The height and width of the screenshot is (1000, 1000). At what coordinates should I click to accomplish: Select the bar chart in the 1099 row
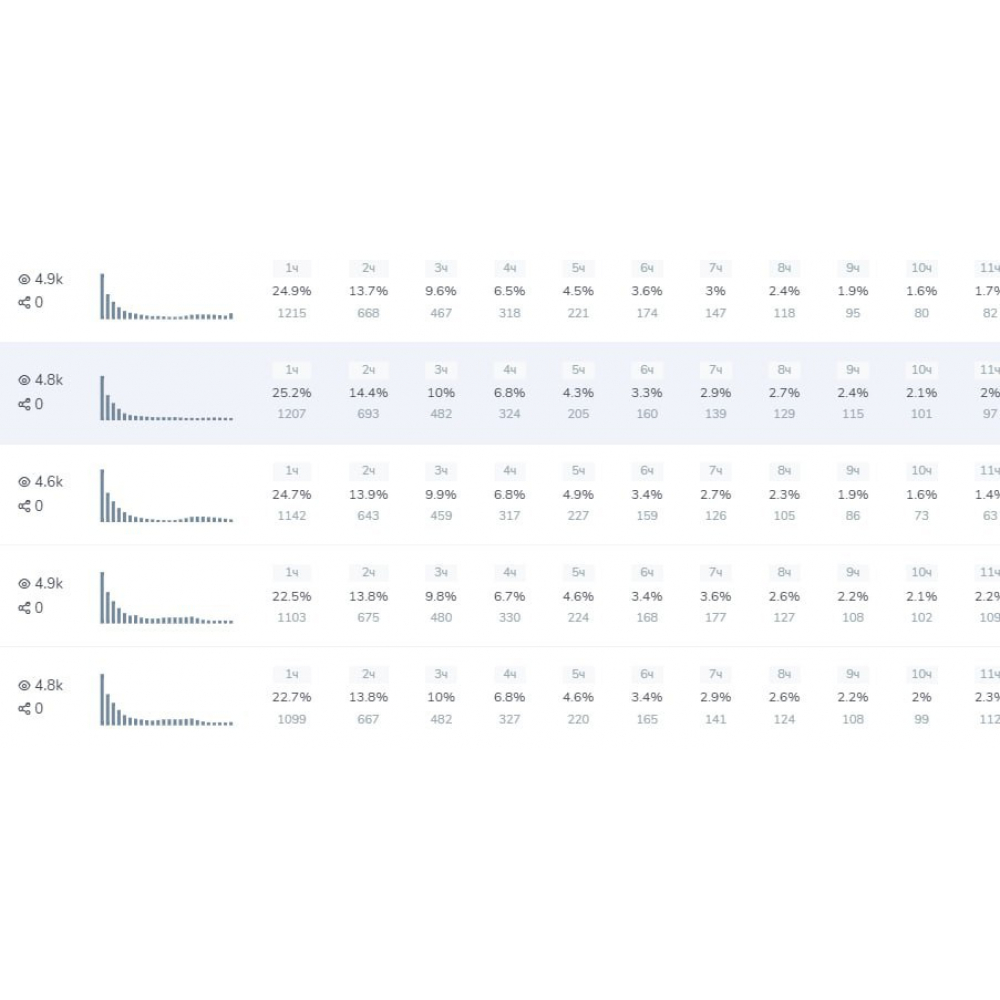point(166,700)
